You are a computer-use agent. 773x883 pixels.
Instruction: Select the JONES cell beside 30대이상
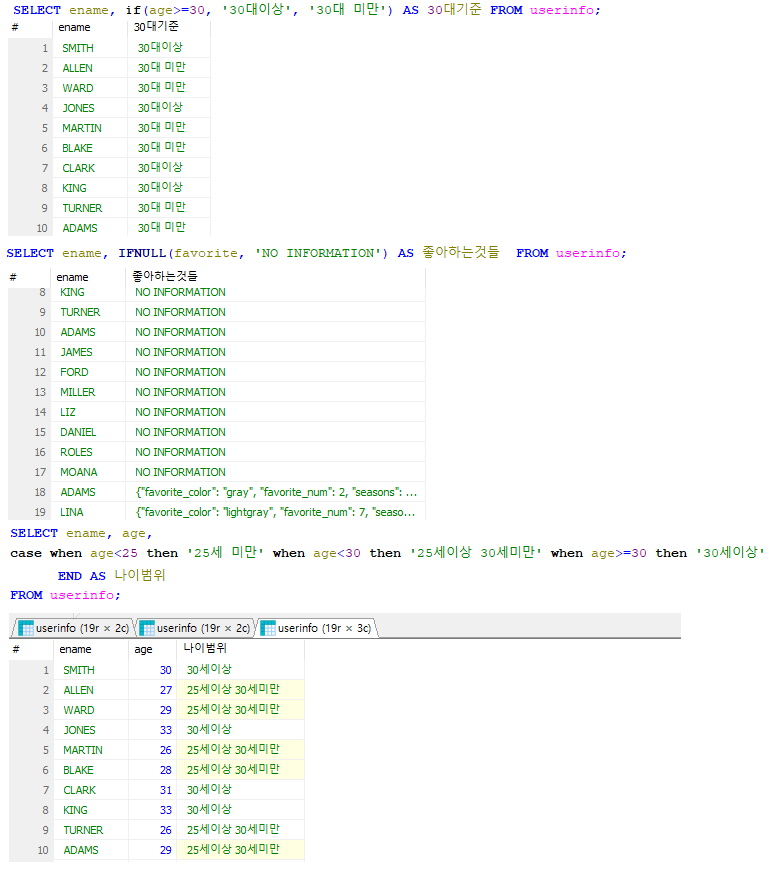pos(90,108)
